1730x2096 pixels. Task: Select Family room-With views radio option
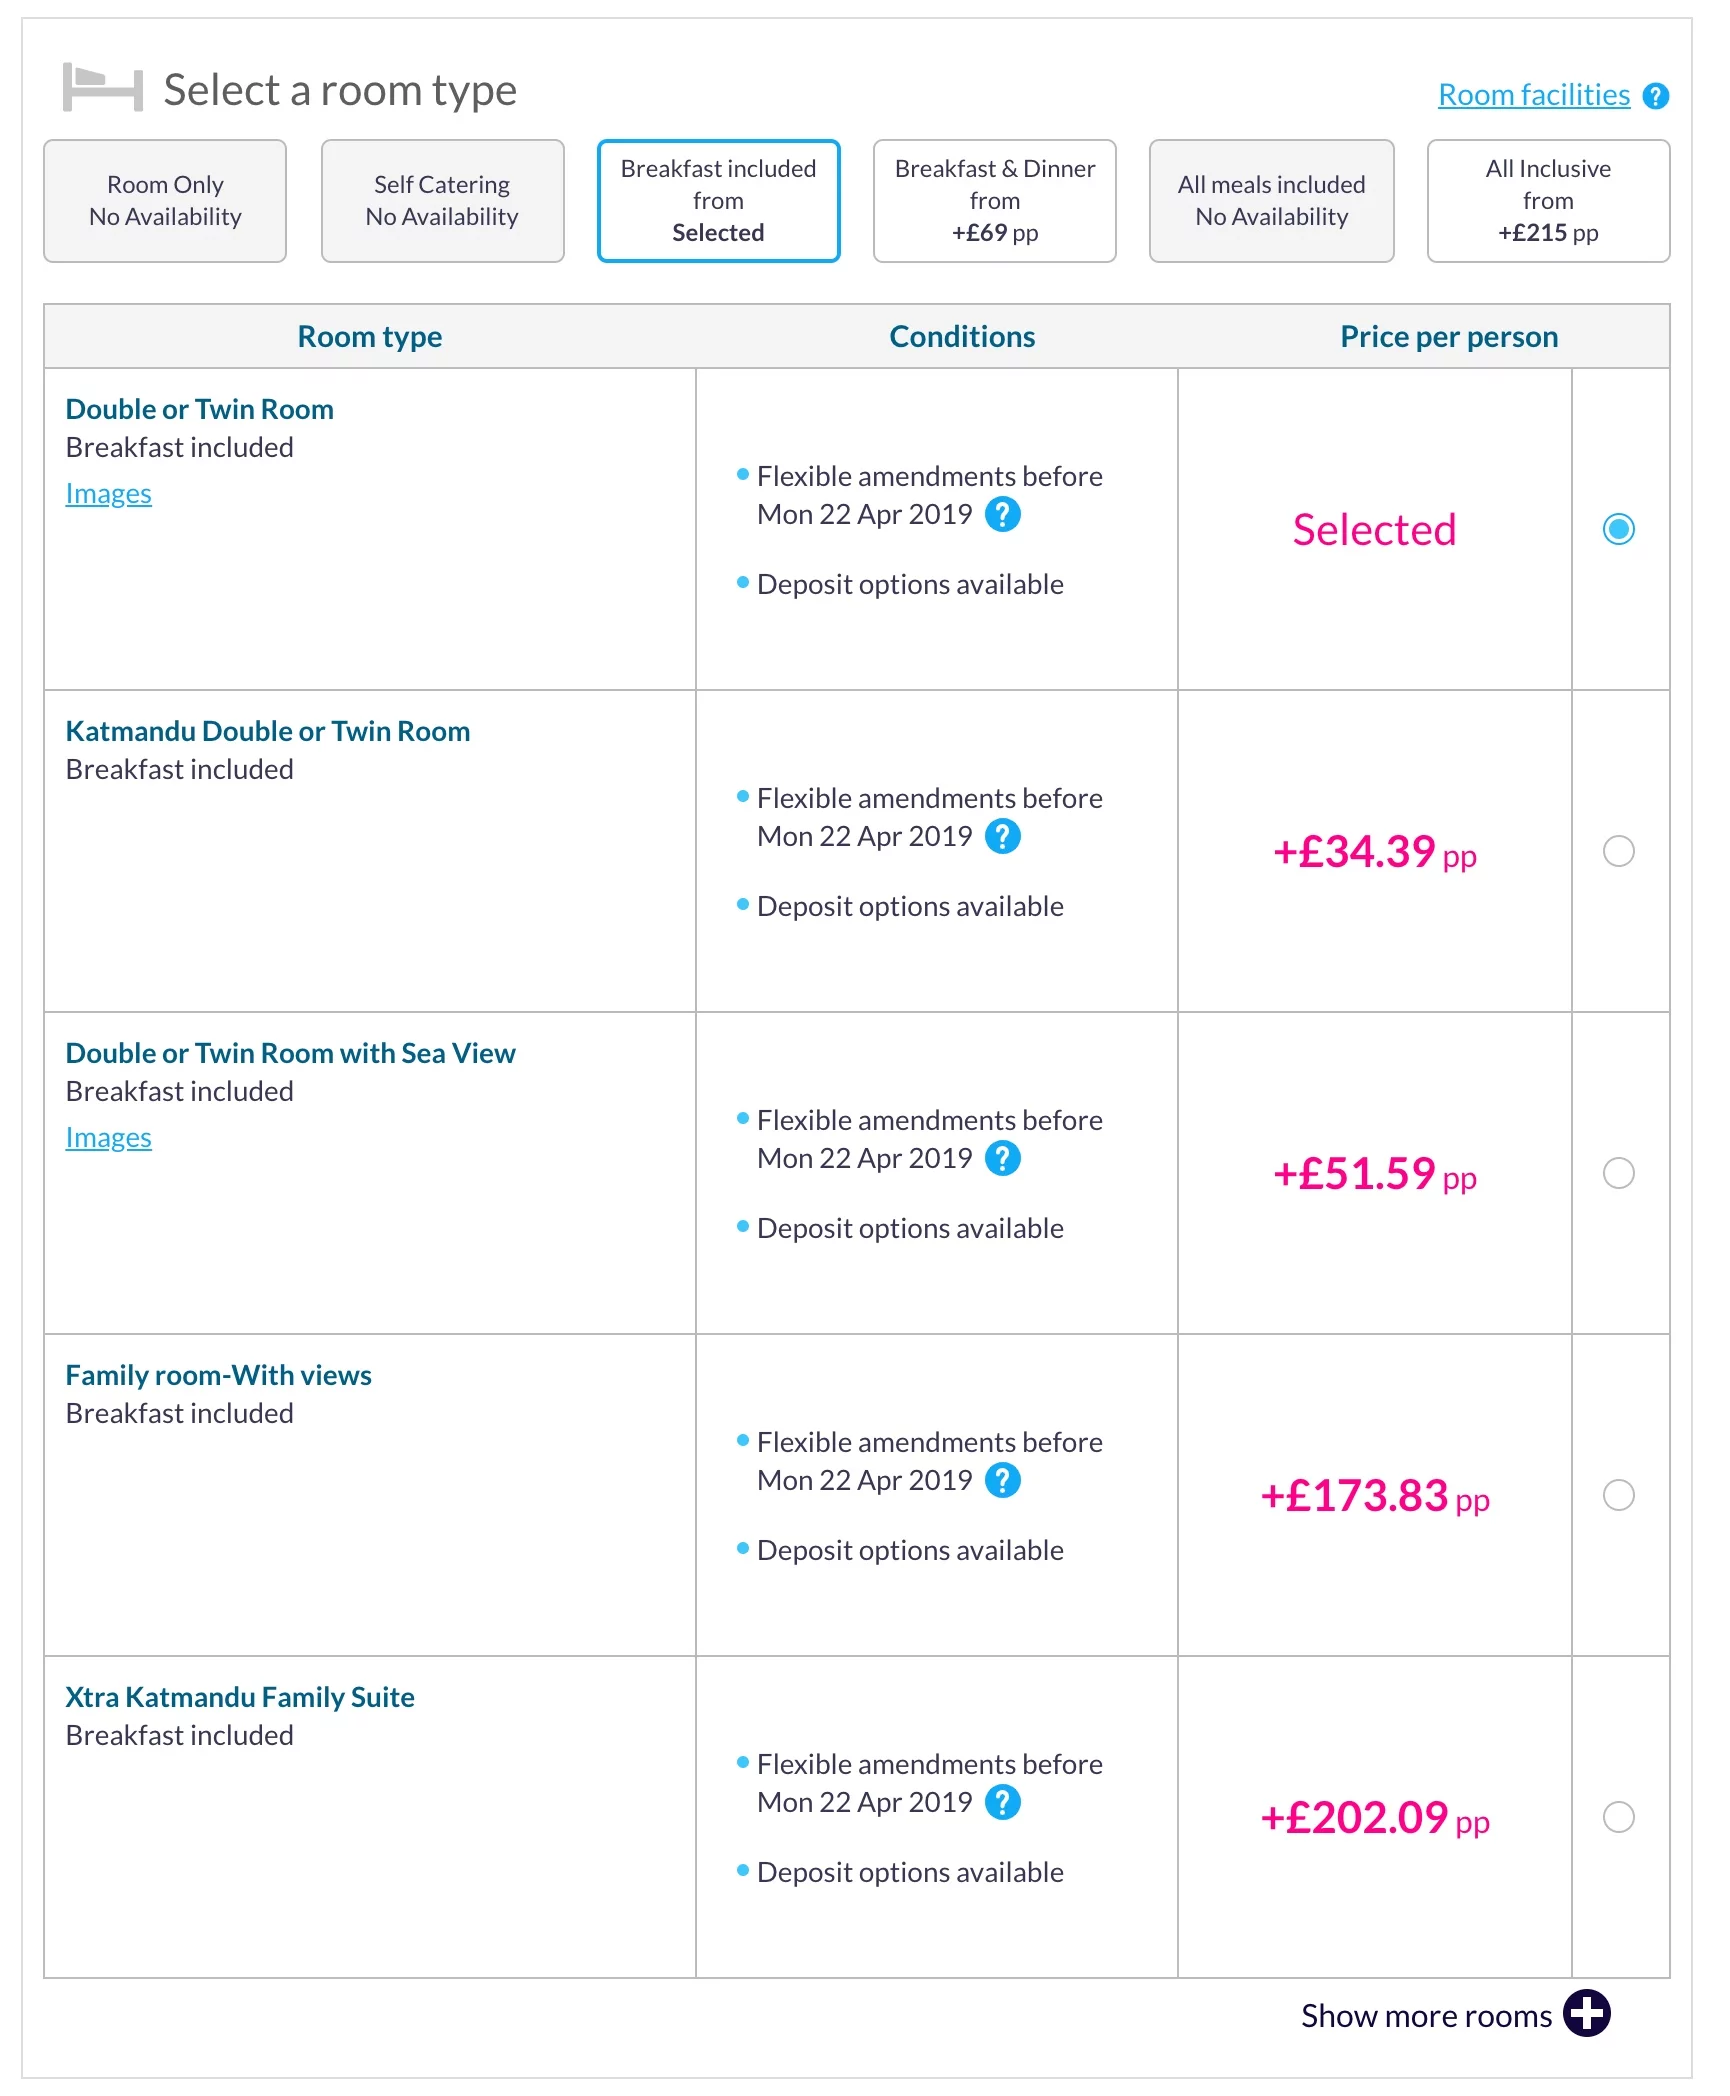tap(1618, 1495)
